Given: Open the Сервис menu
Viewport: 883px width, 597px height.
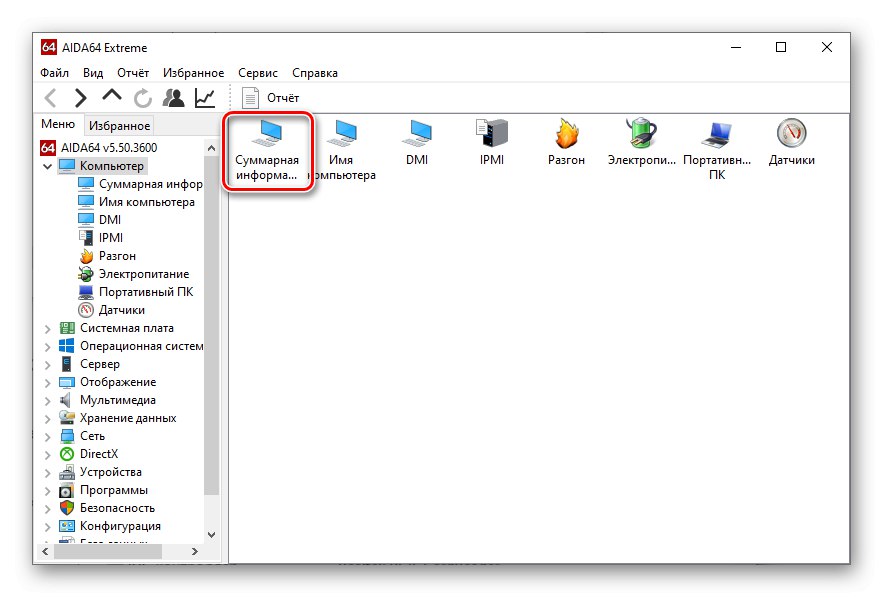Looking at the screenshot, I should (258, 73).
